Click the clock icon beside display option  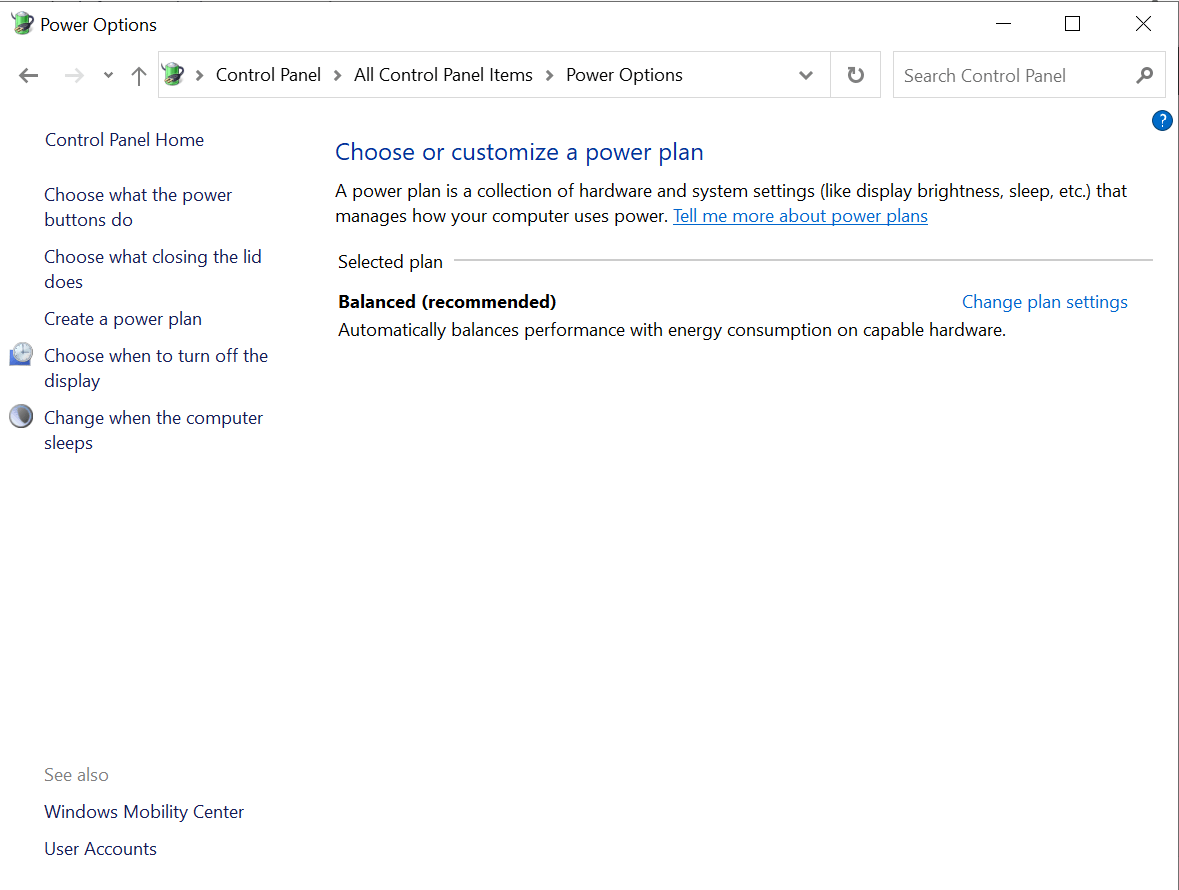(21, 355)
